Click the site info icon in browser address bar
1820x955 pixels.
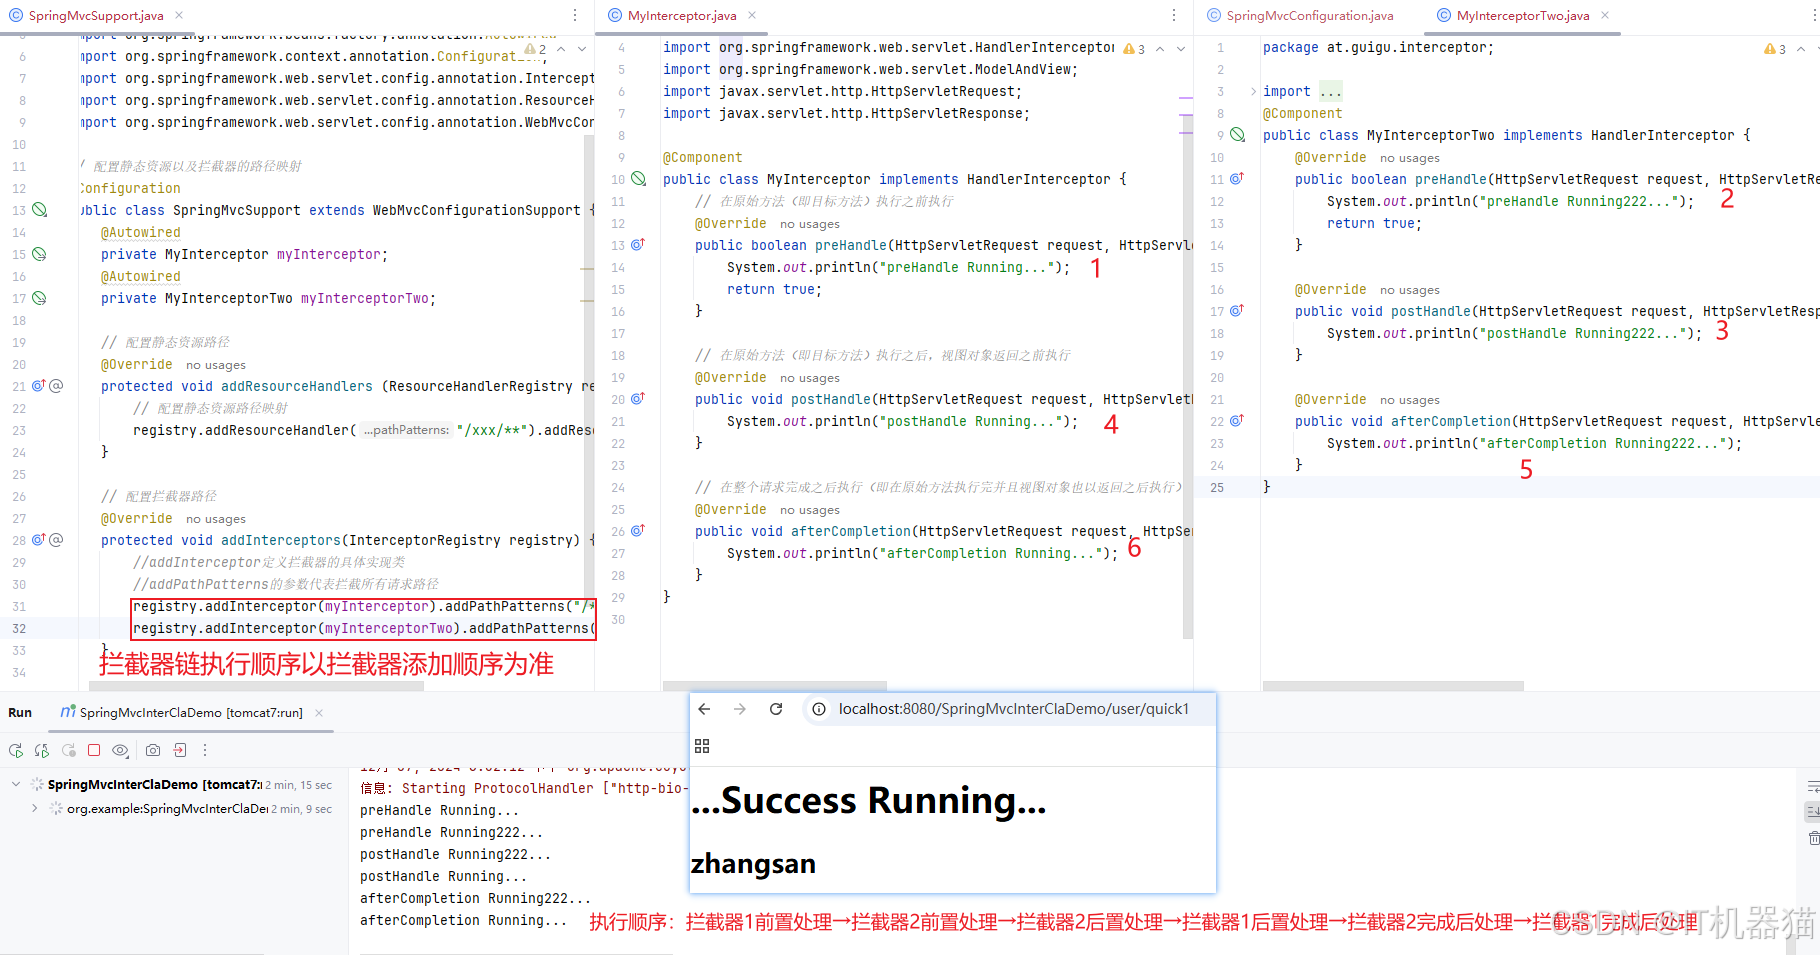pyautogui.click(x=819, y=709)
